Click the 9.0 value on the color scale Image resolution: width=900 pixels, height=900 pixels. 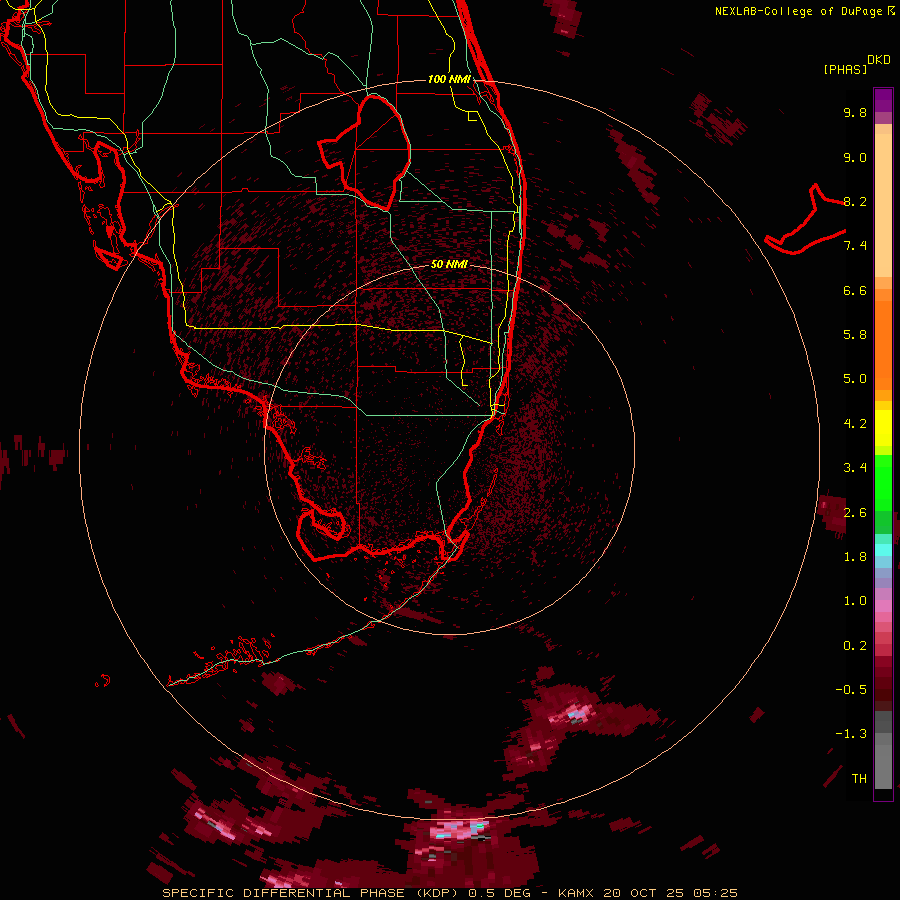pos(855,157)
